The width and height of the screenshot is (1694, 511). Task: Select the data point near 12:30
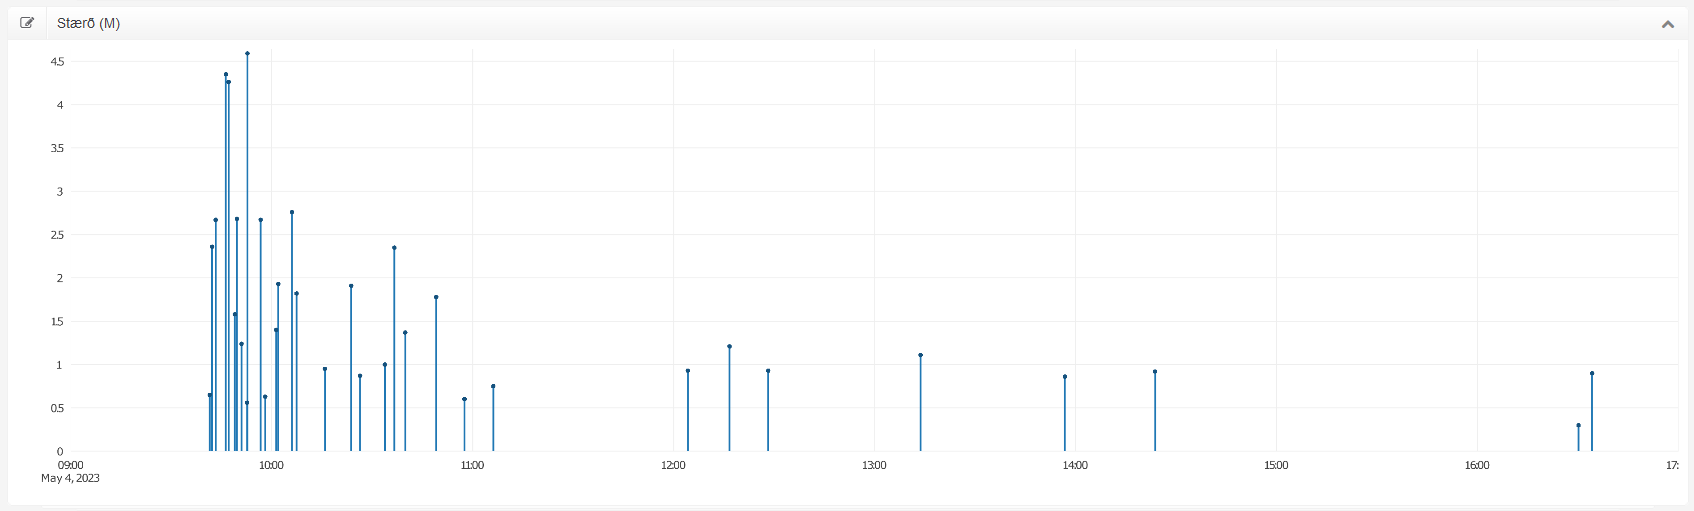coord(768,371)
